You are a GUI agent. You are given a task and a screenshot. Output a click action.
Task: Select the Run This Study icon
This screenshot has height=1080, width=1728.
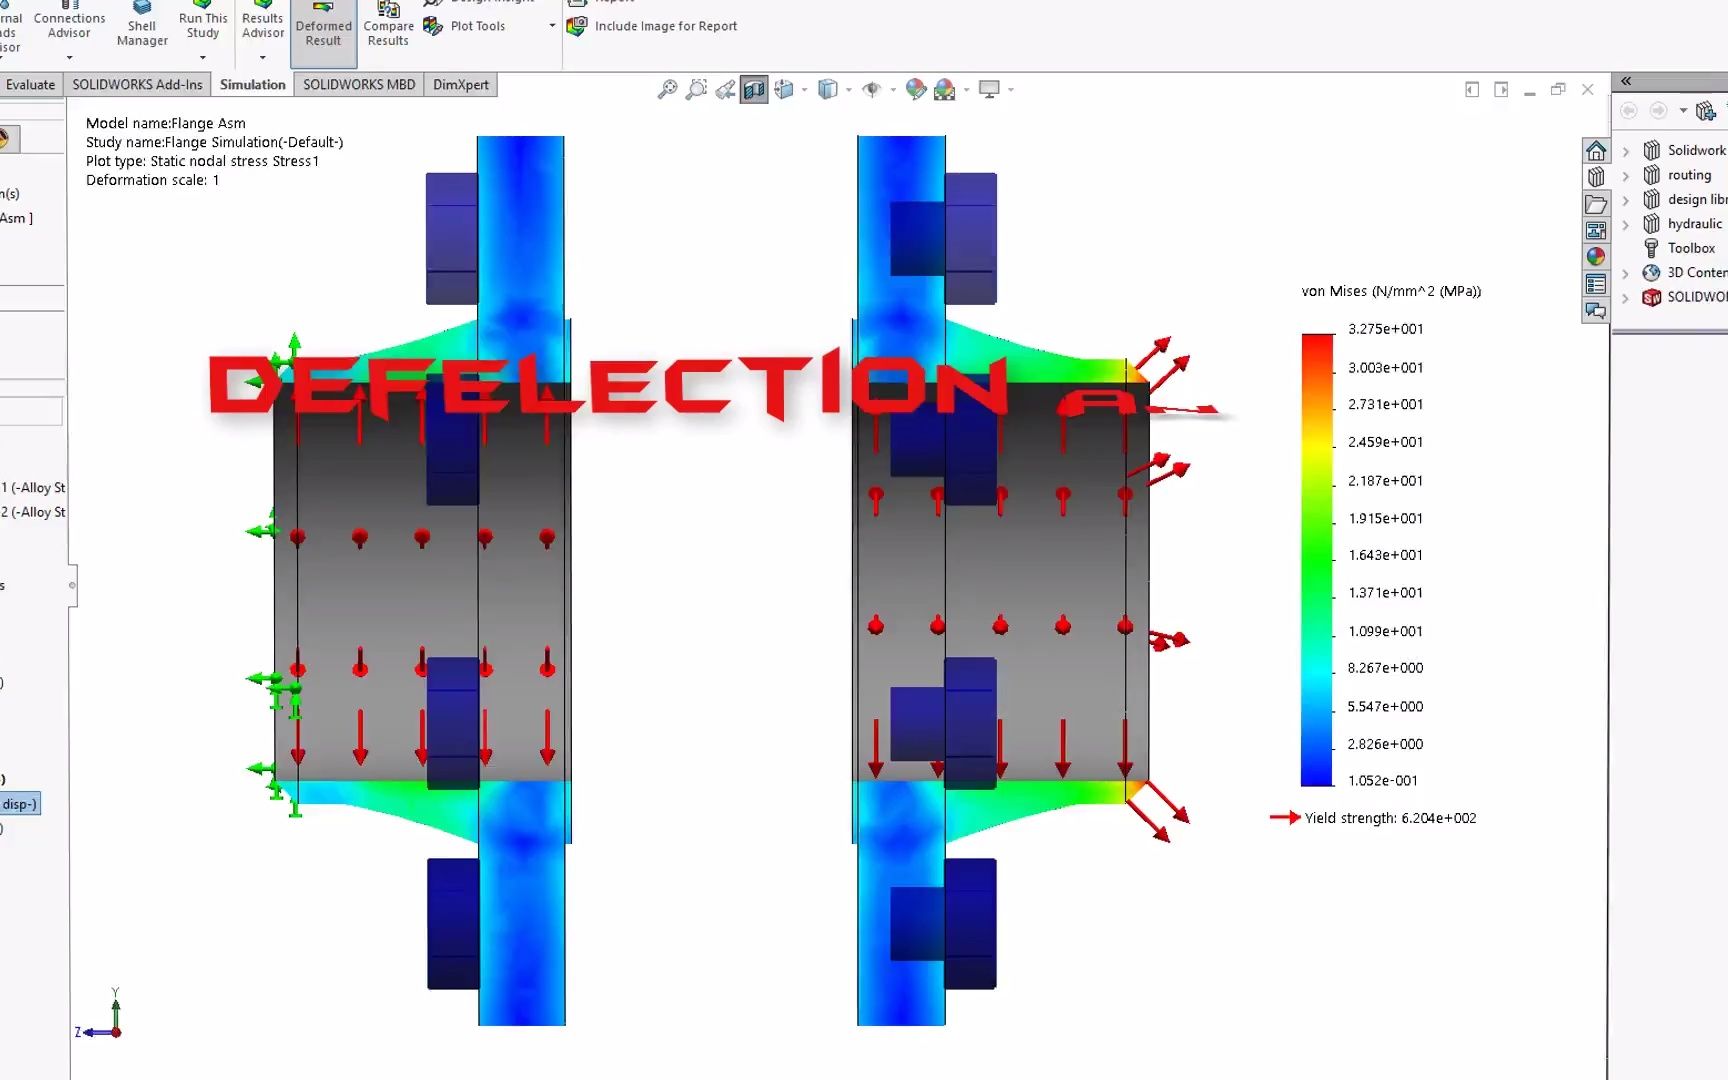pyautogui.click(x=202, y=22)
